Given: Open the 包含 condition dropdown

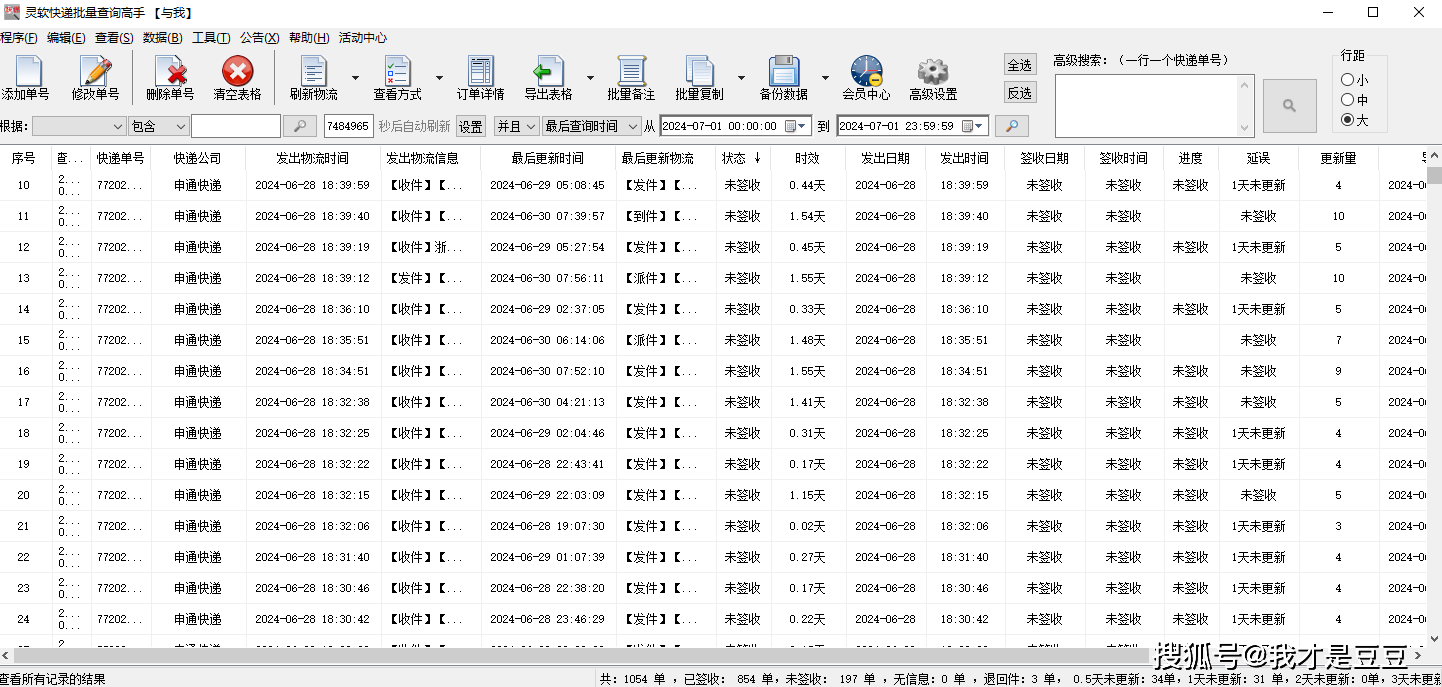Looking at the screenshot, I should [x=158, y=126].
